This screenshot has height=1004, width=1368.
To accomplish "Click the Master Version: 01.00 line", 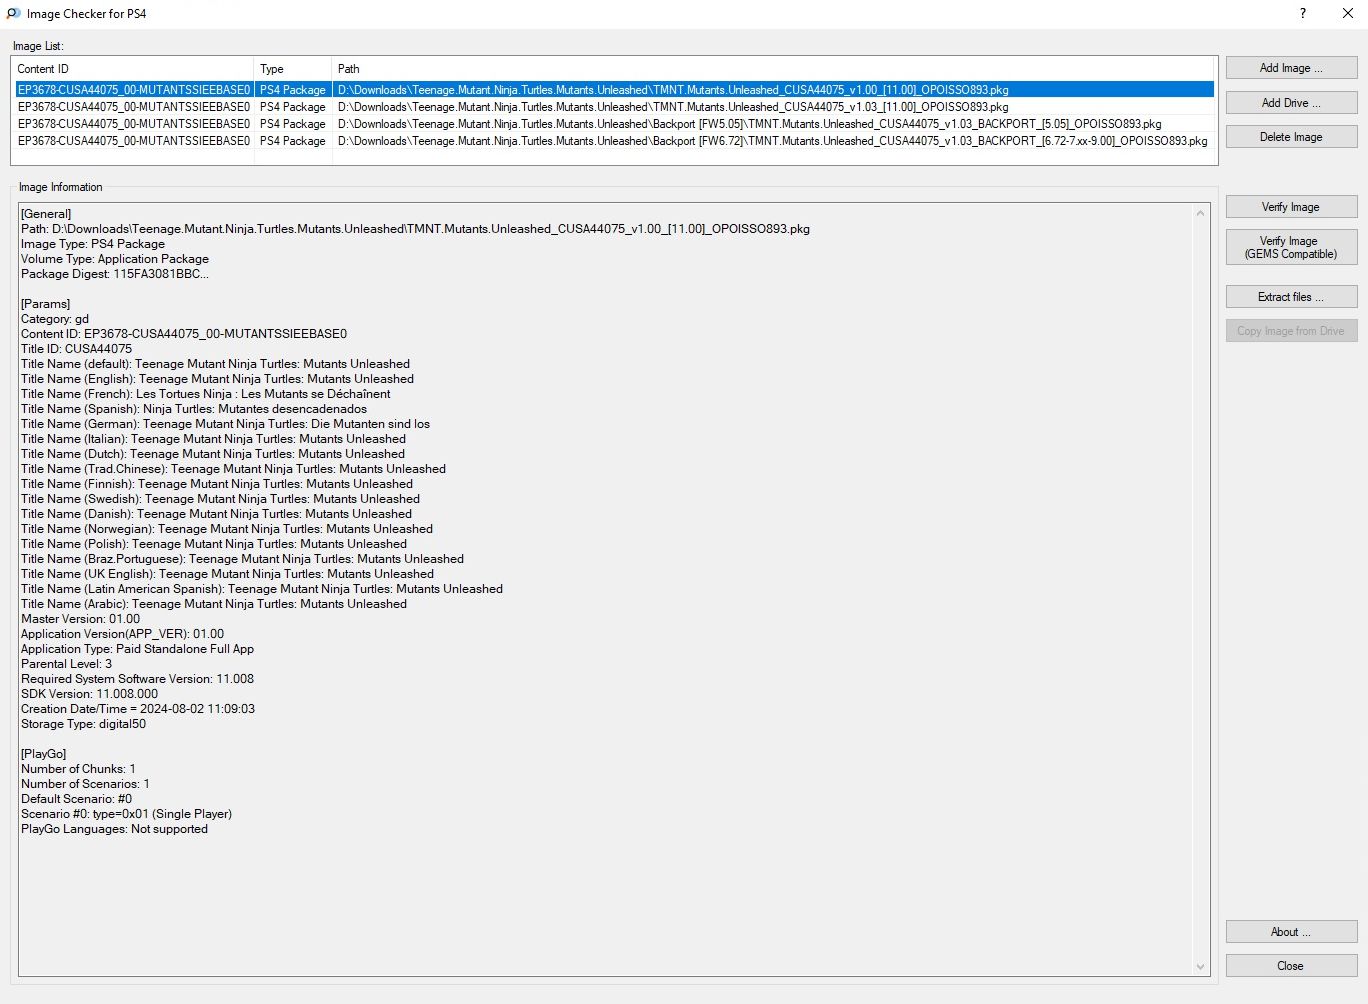I will pos(80,619).
